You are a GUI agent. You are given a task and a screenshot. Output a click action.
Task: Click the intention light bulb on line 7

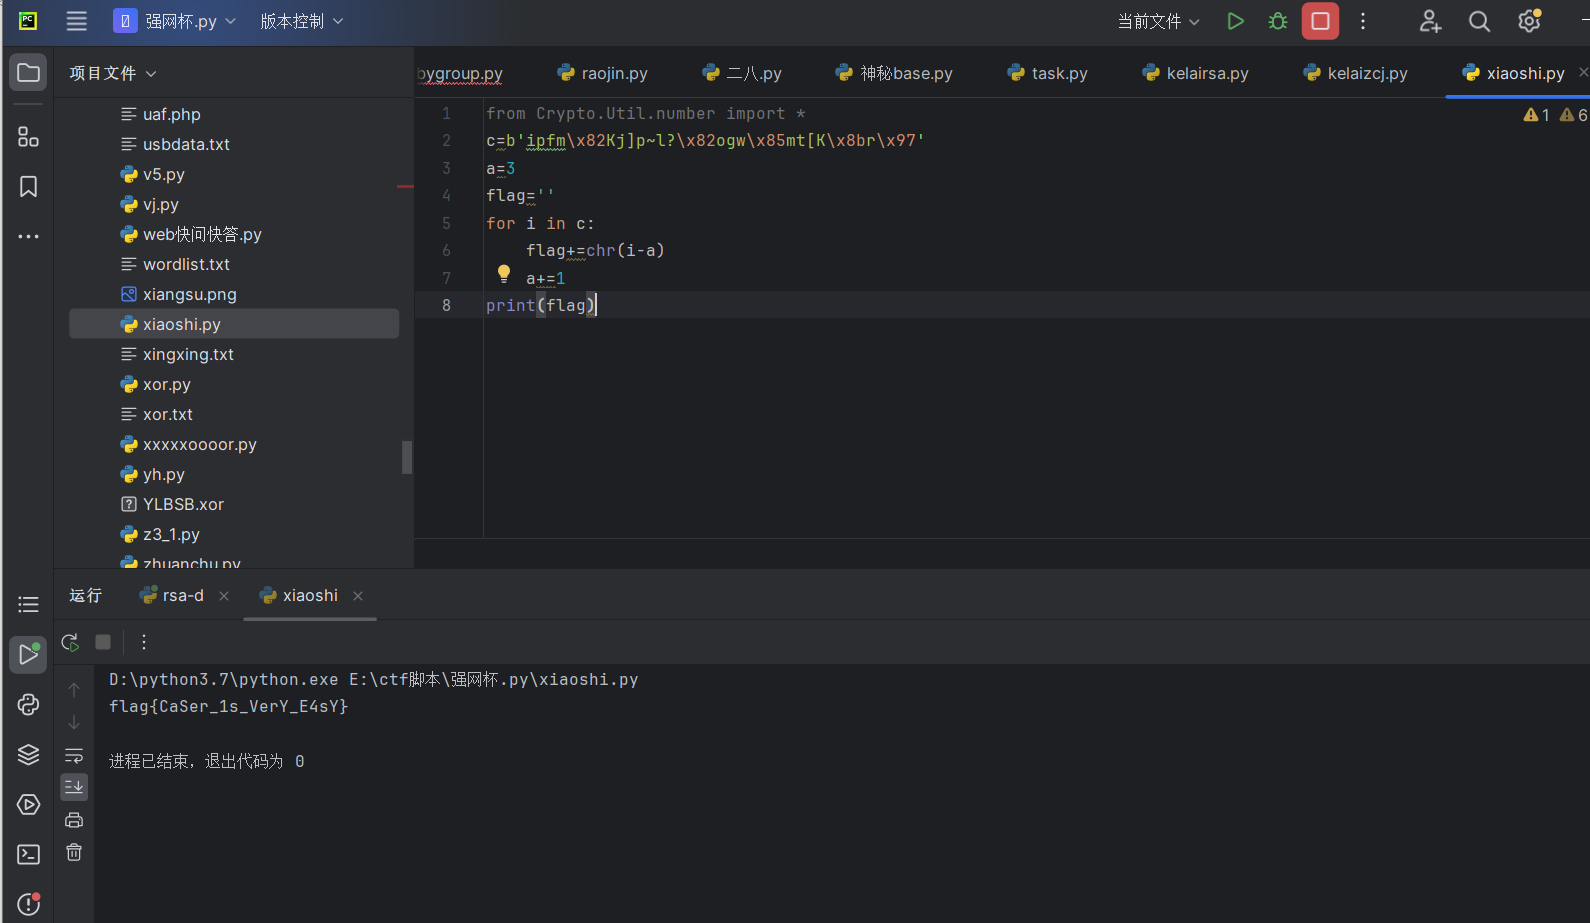(x=504, y=273)
